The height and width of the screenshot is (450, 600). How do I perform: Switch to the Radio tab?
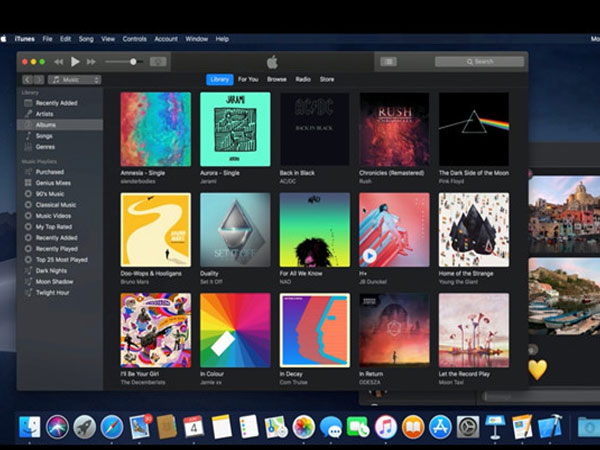coord(302,79)
